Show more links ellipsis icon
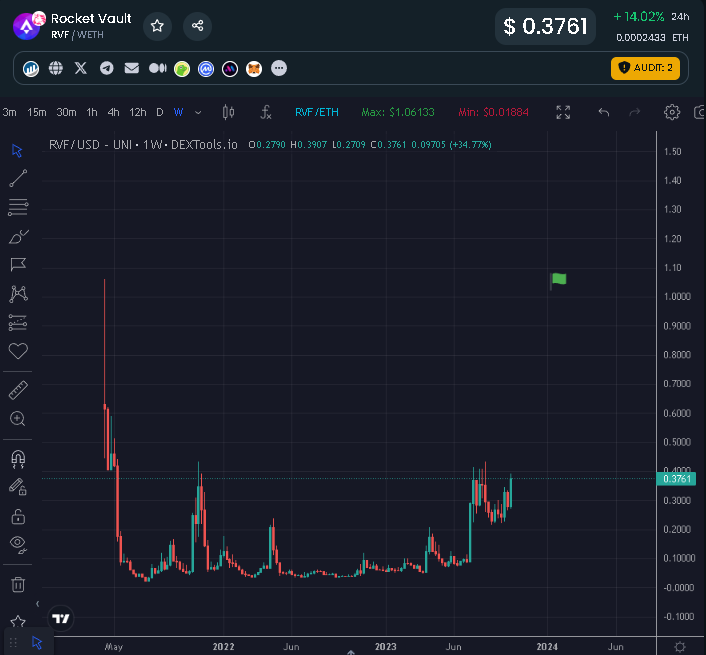Screen dimensions: 706x655 (279, 68)
